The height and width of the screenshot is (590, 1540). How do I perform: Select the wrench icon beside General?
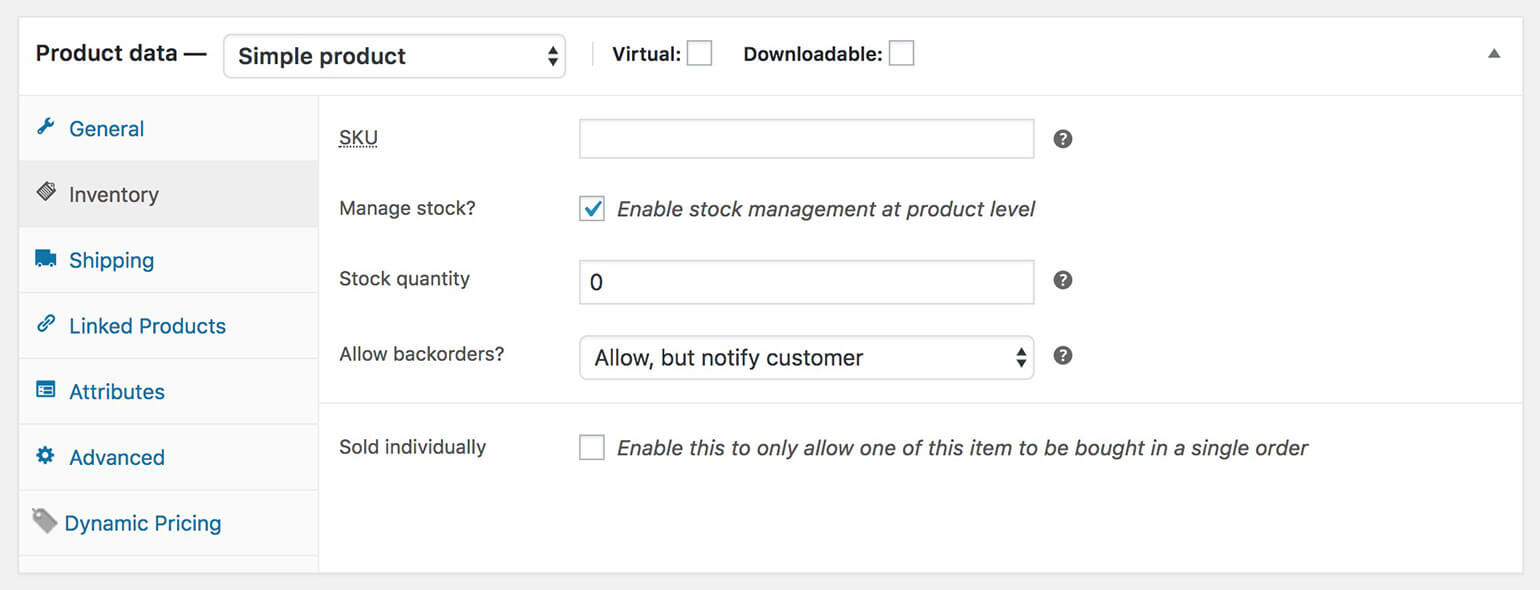(46, 128)
